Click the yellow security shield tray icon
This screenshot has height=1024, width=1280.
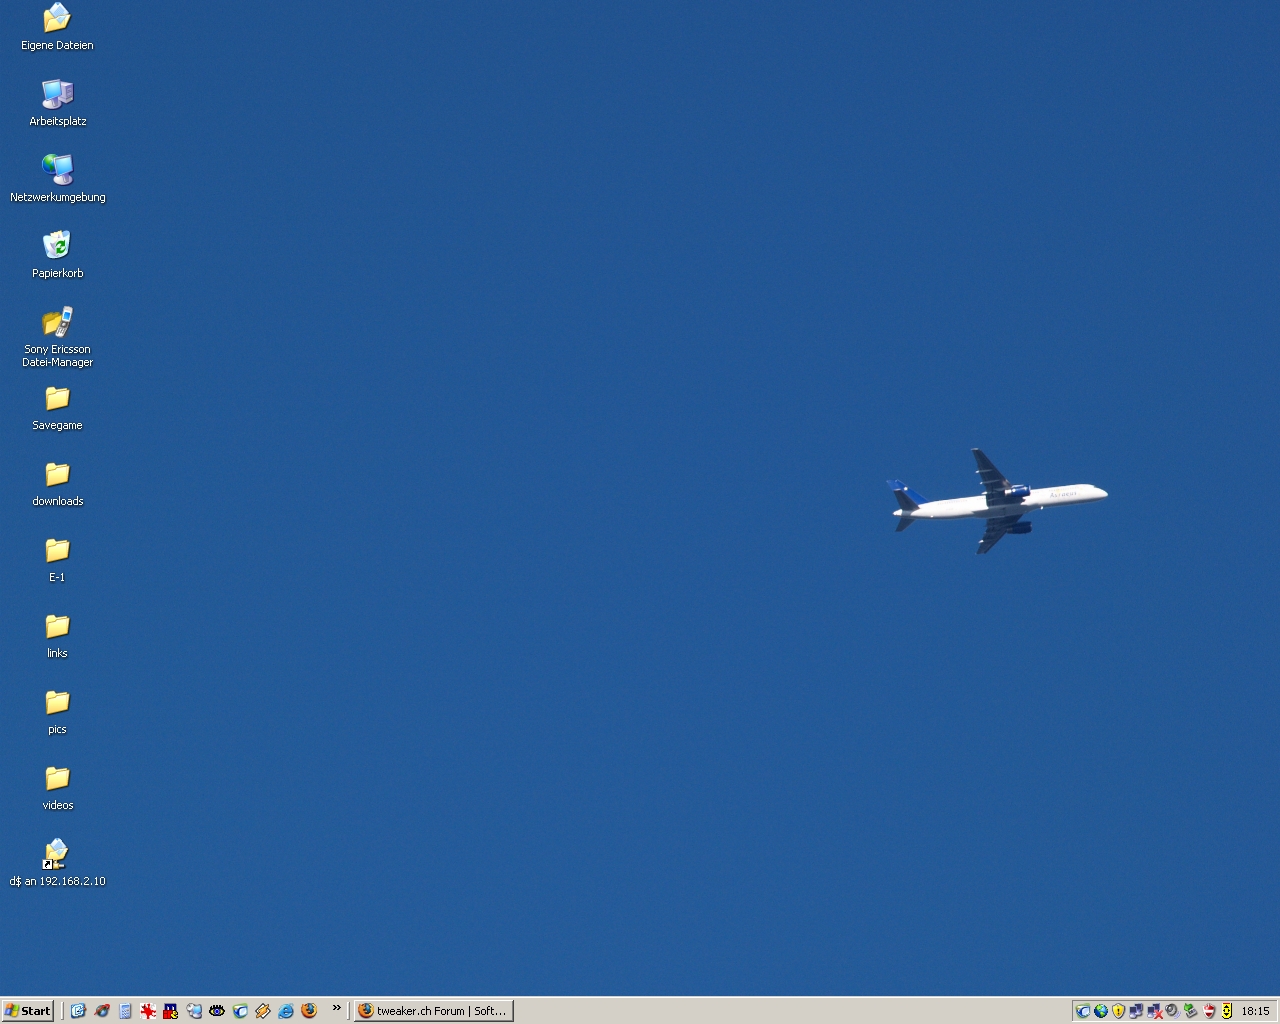pyautogui.click(x=1118, y=1011)
